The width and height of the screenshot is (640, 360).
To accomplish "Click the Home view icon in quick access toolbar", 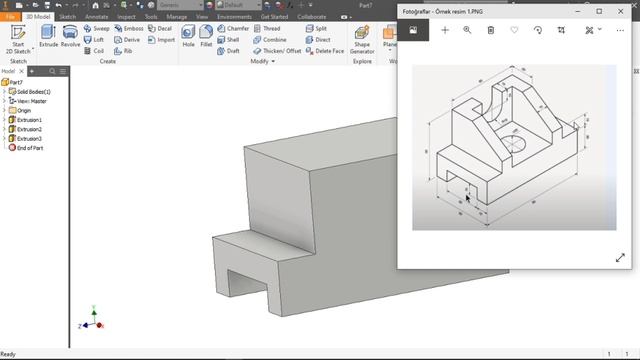I will (x=95, y=5).
